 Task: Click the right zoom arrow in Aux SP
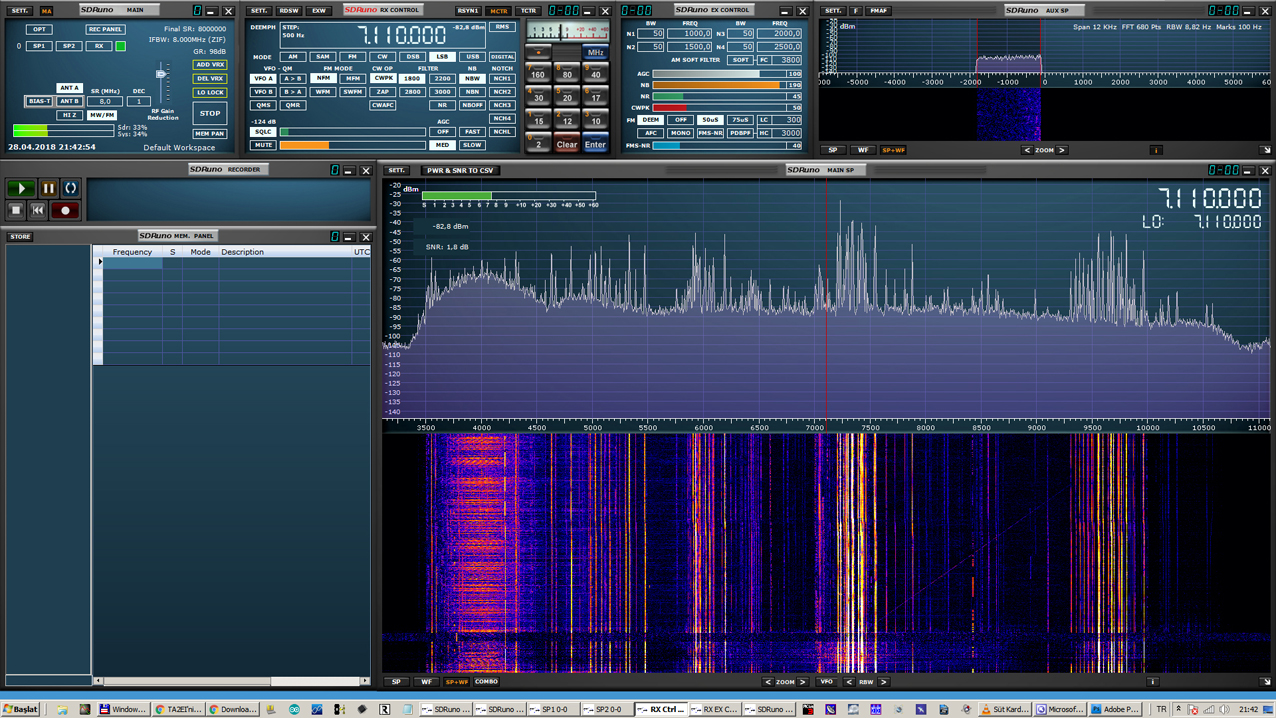point(1062,150)
